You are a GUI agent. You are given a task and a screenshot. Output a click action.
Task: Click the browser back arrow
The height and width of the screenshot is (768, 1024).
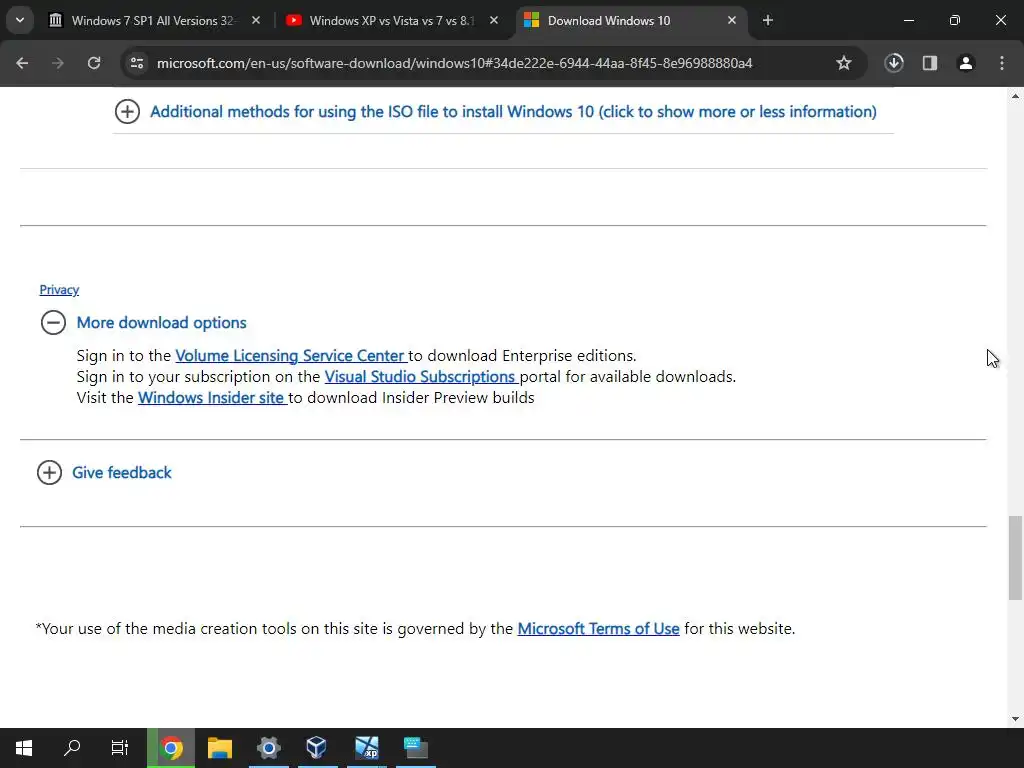[x=22, y=63]
